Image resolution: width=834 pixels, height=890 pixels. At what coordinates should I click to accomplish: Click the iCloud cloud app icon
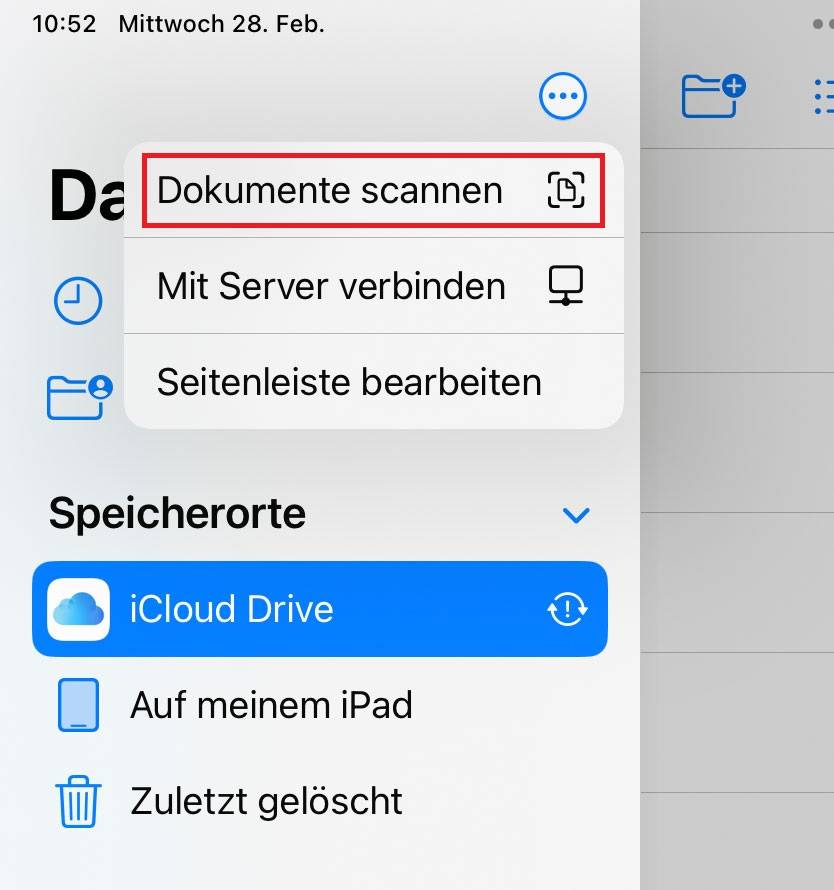coord(78,609)
